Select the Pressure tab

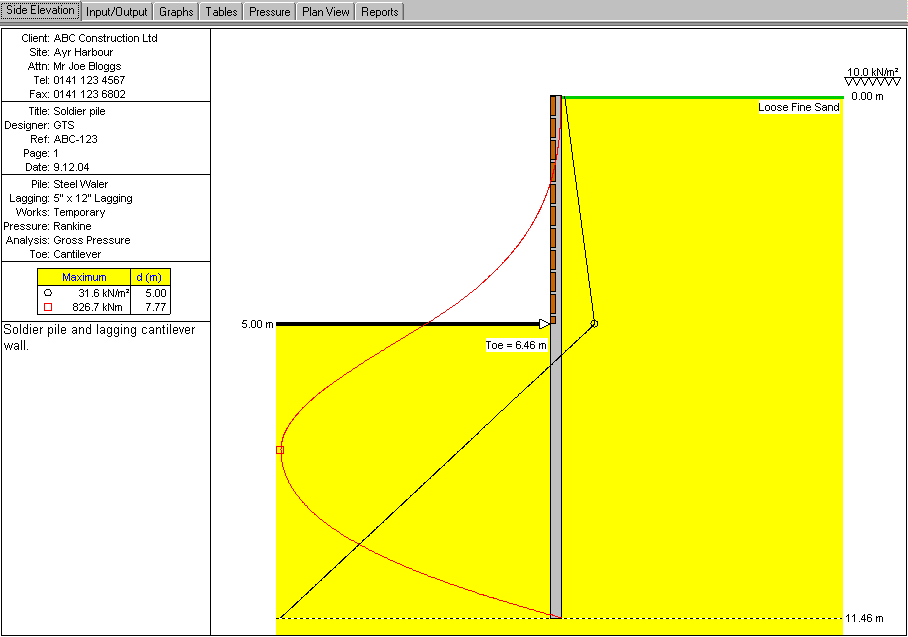[x=270, y=12]
